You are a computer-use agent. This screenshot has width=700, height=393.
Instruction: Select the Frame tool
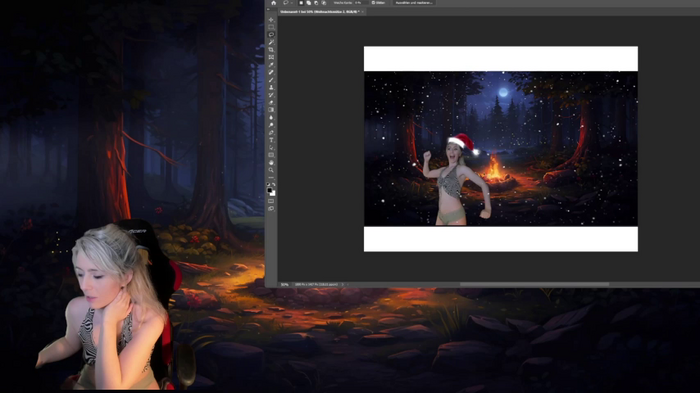[x=271, y=57]
